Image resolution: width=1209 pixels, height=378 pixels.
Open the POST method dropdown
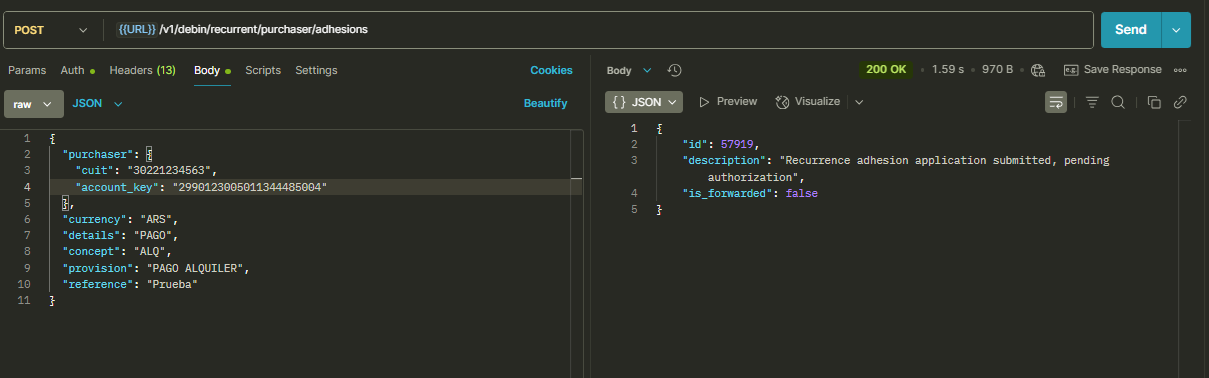click(52, 30)
